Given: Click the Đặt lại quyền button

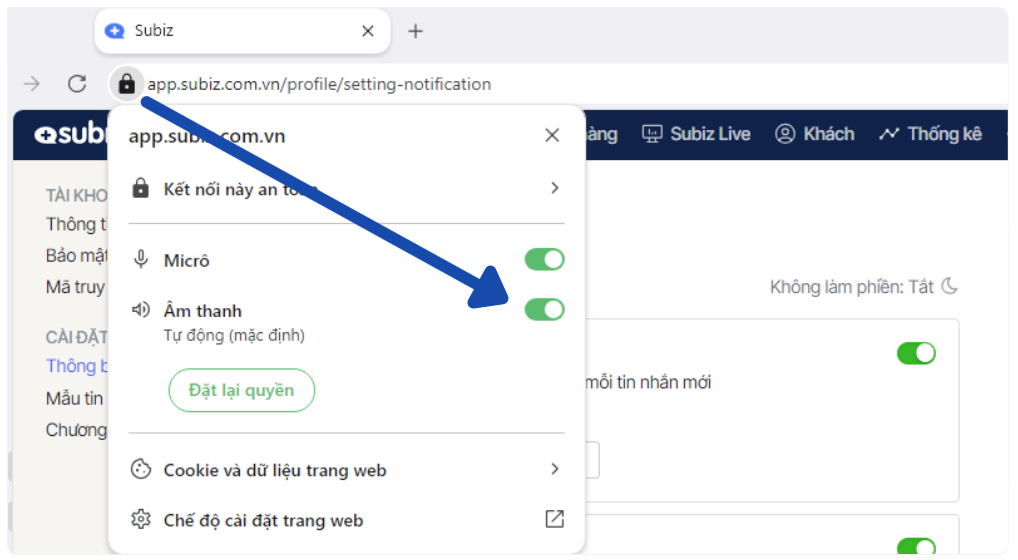Looking at the screenshot, I should [x=241, y=390].
